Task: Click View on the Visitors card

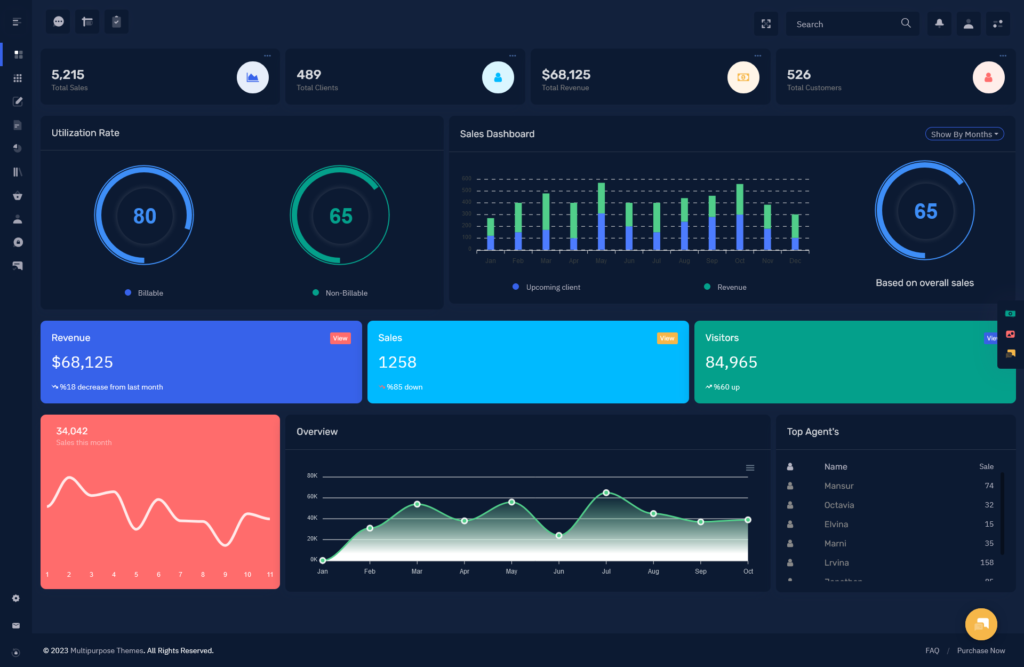Action: coord(991,338)
